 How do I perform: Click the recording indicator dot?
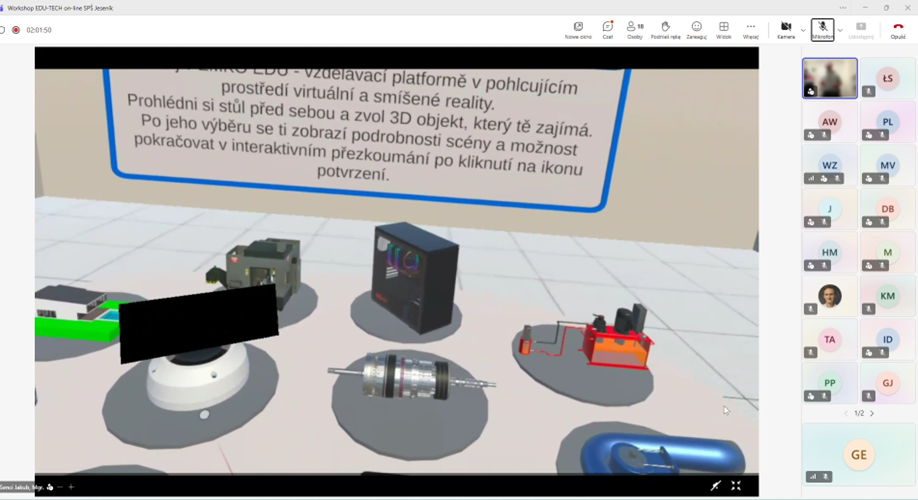[x=16, y=30]
